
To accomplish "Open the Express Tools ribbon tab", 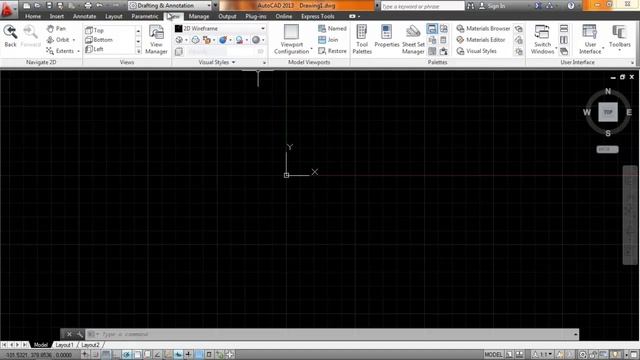I will point(318,16).
